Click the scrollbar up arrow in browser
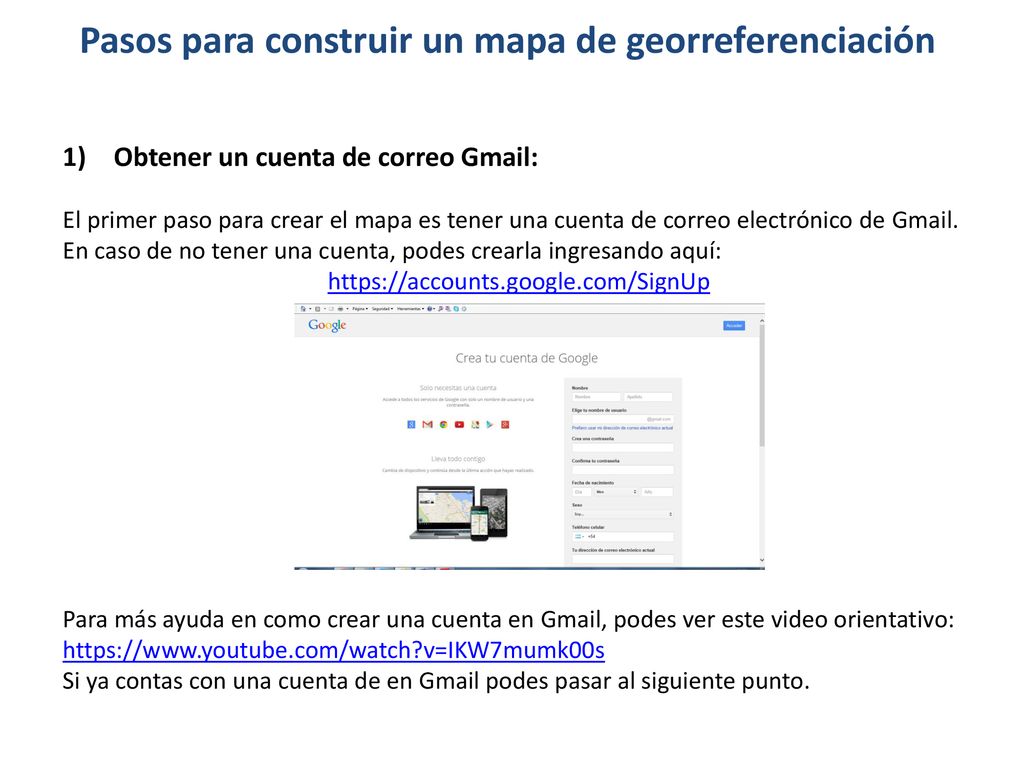Viewport: 1024px width, 768px height. [762, 321]
